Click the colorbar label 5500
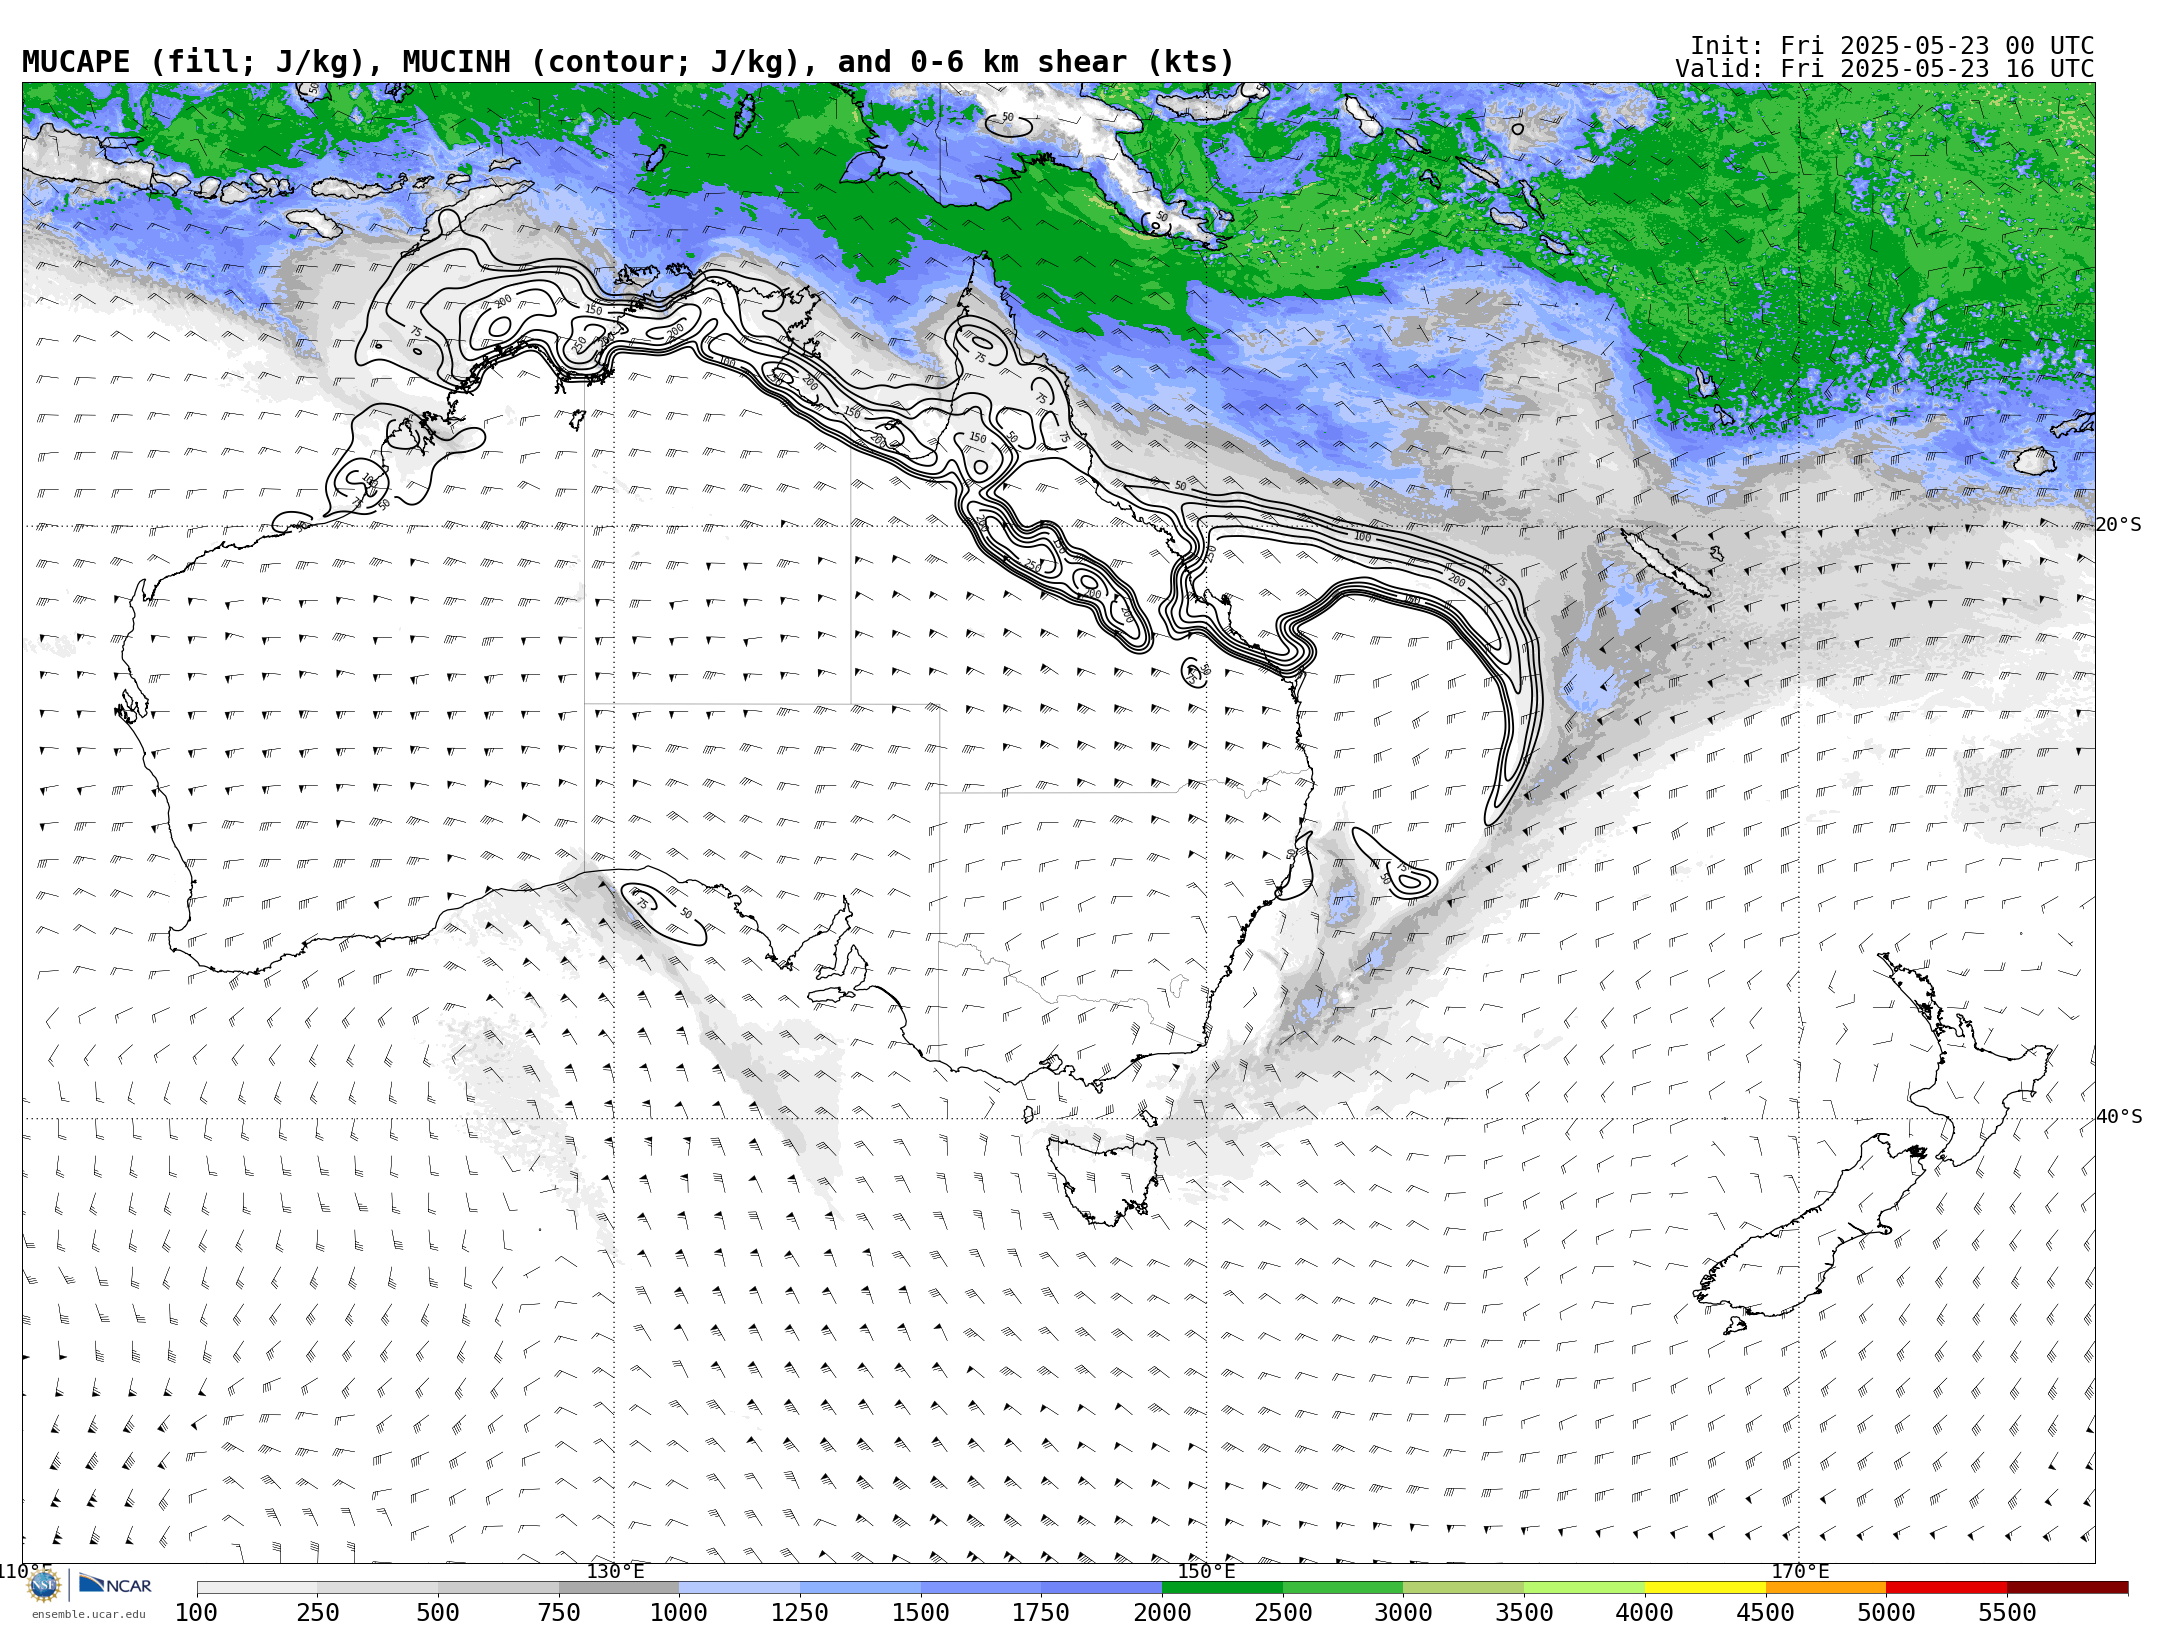 click(2007, 1612)
